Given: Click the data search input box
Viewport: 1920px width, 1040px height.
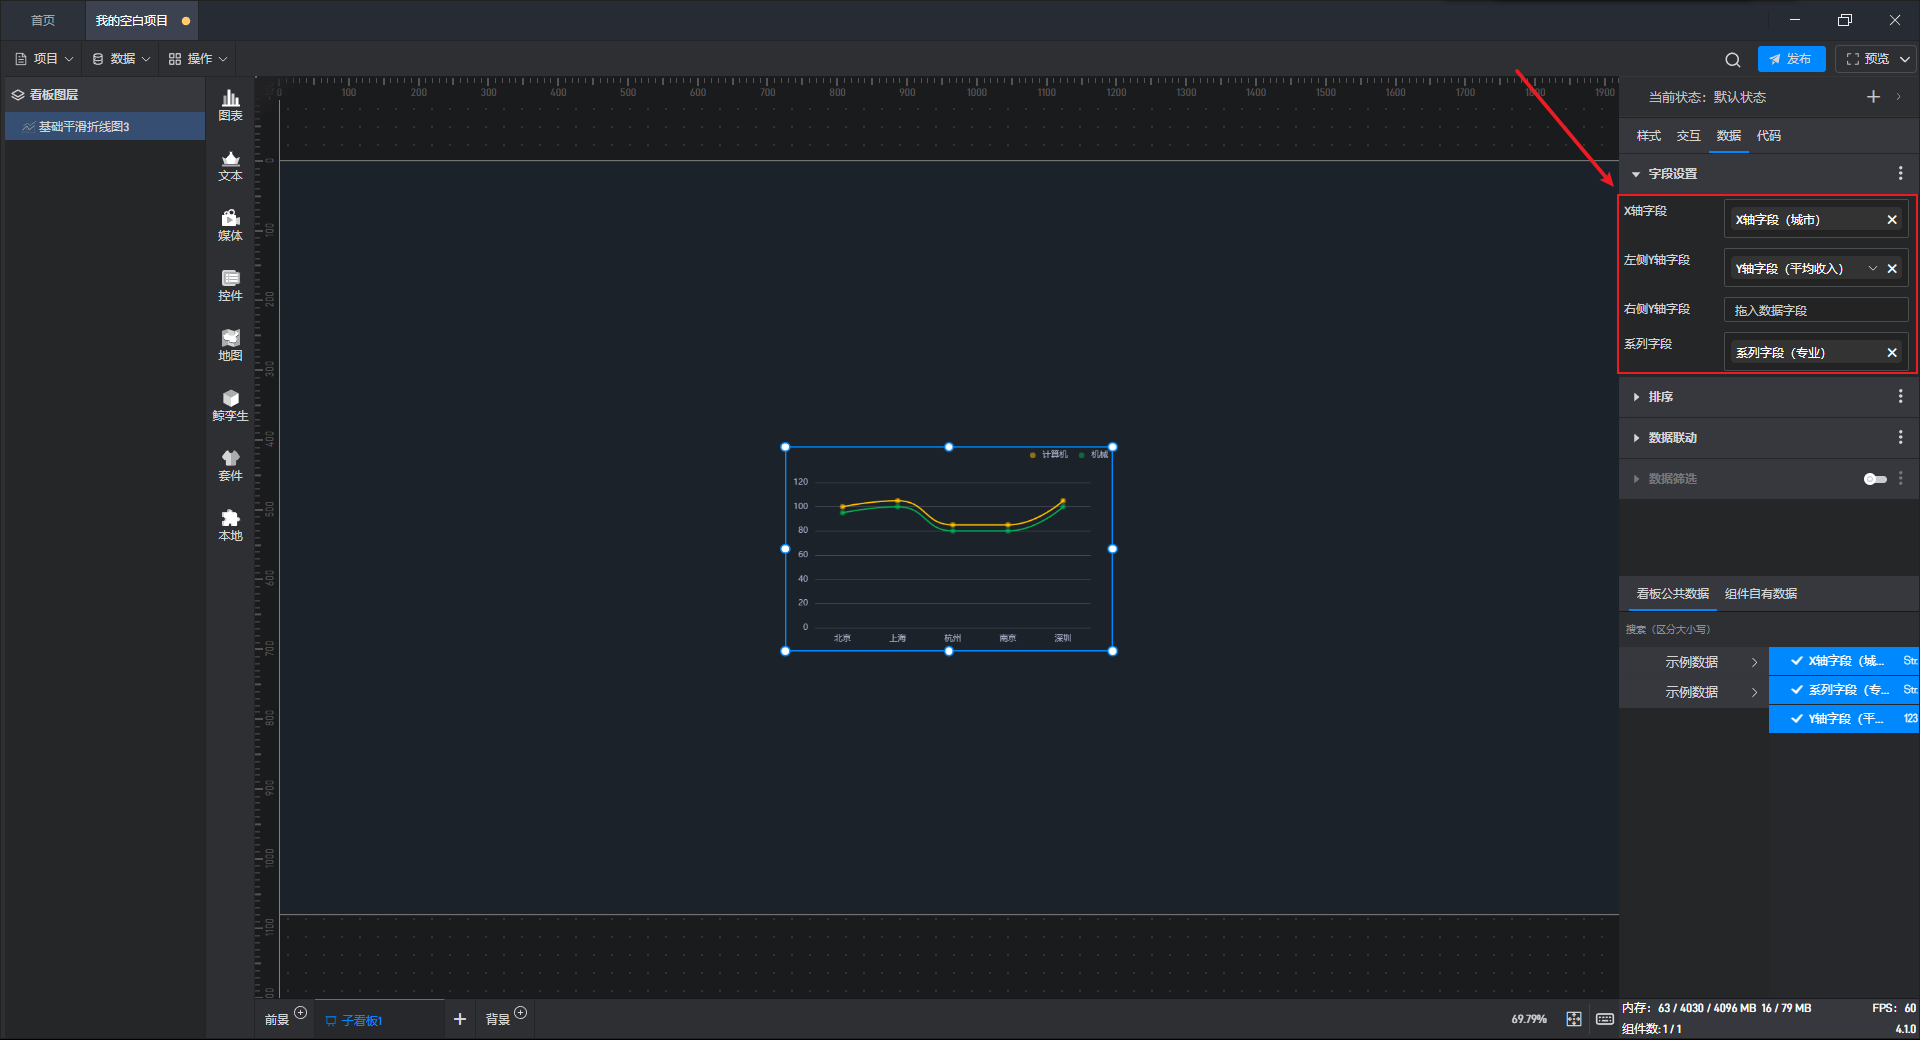Looking at the screenshot, I should point(1768,629).
